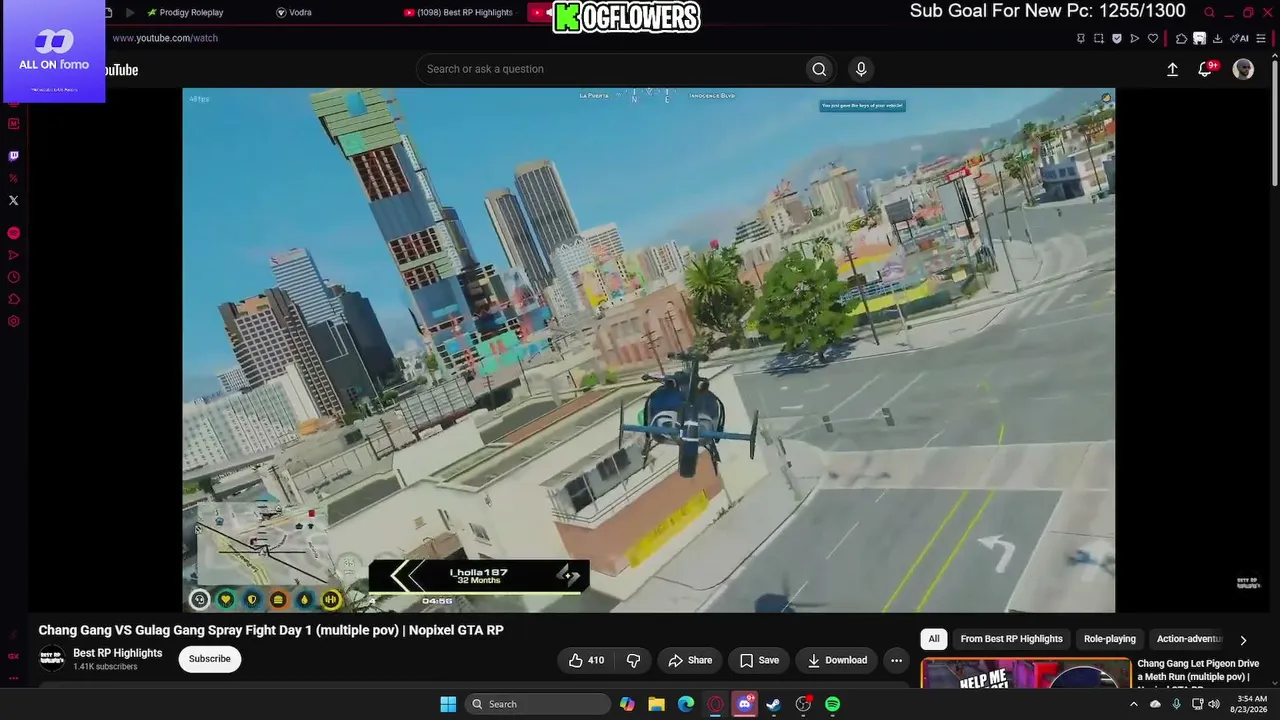Show hidden system tray icons
This screenshot has height=720, width=1280.
[1133, 704]
